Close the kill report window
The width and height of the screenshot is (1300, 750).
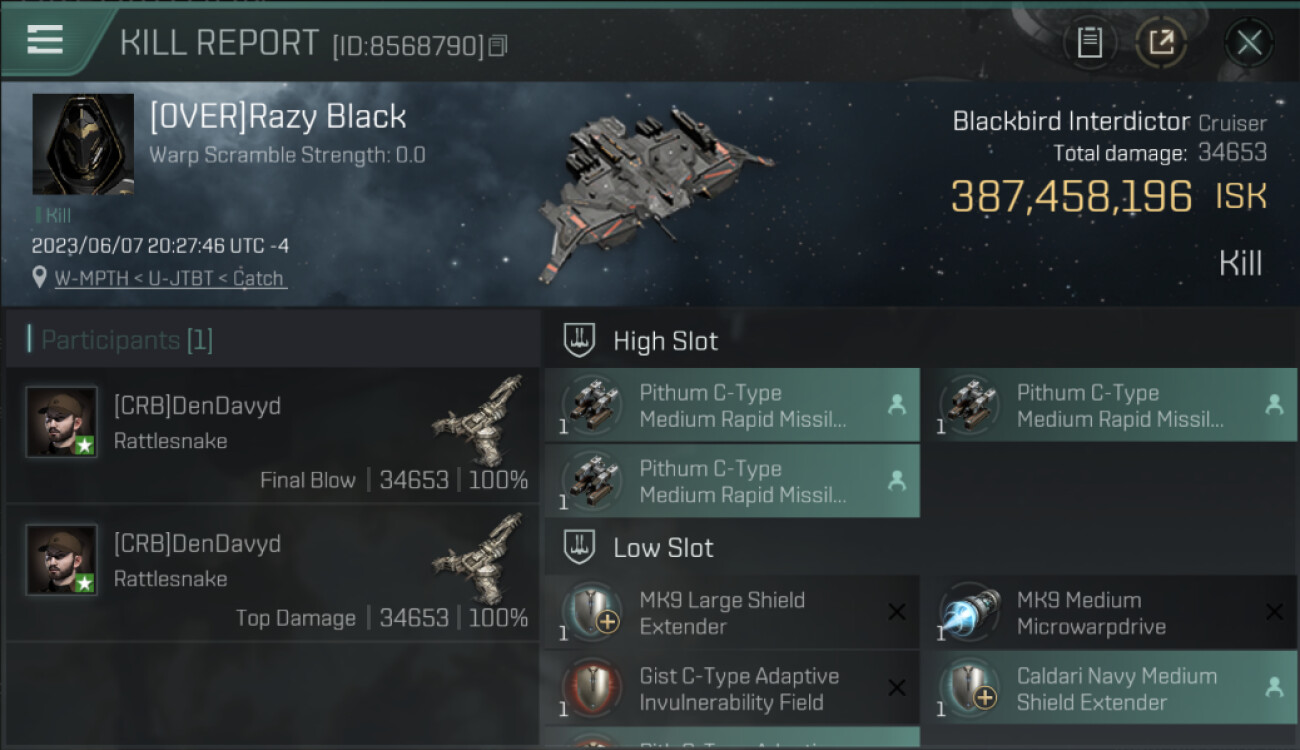point(1249,42)
